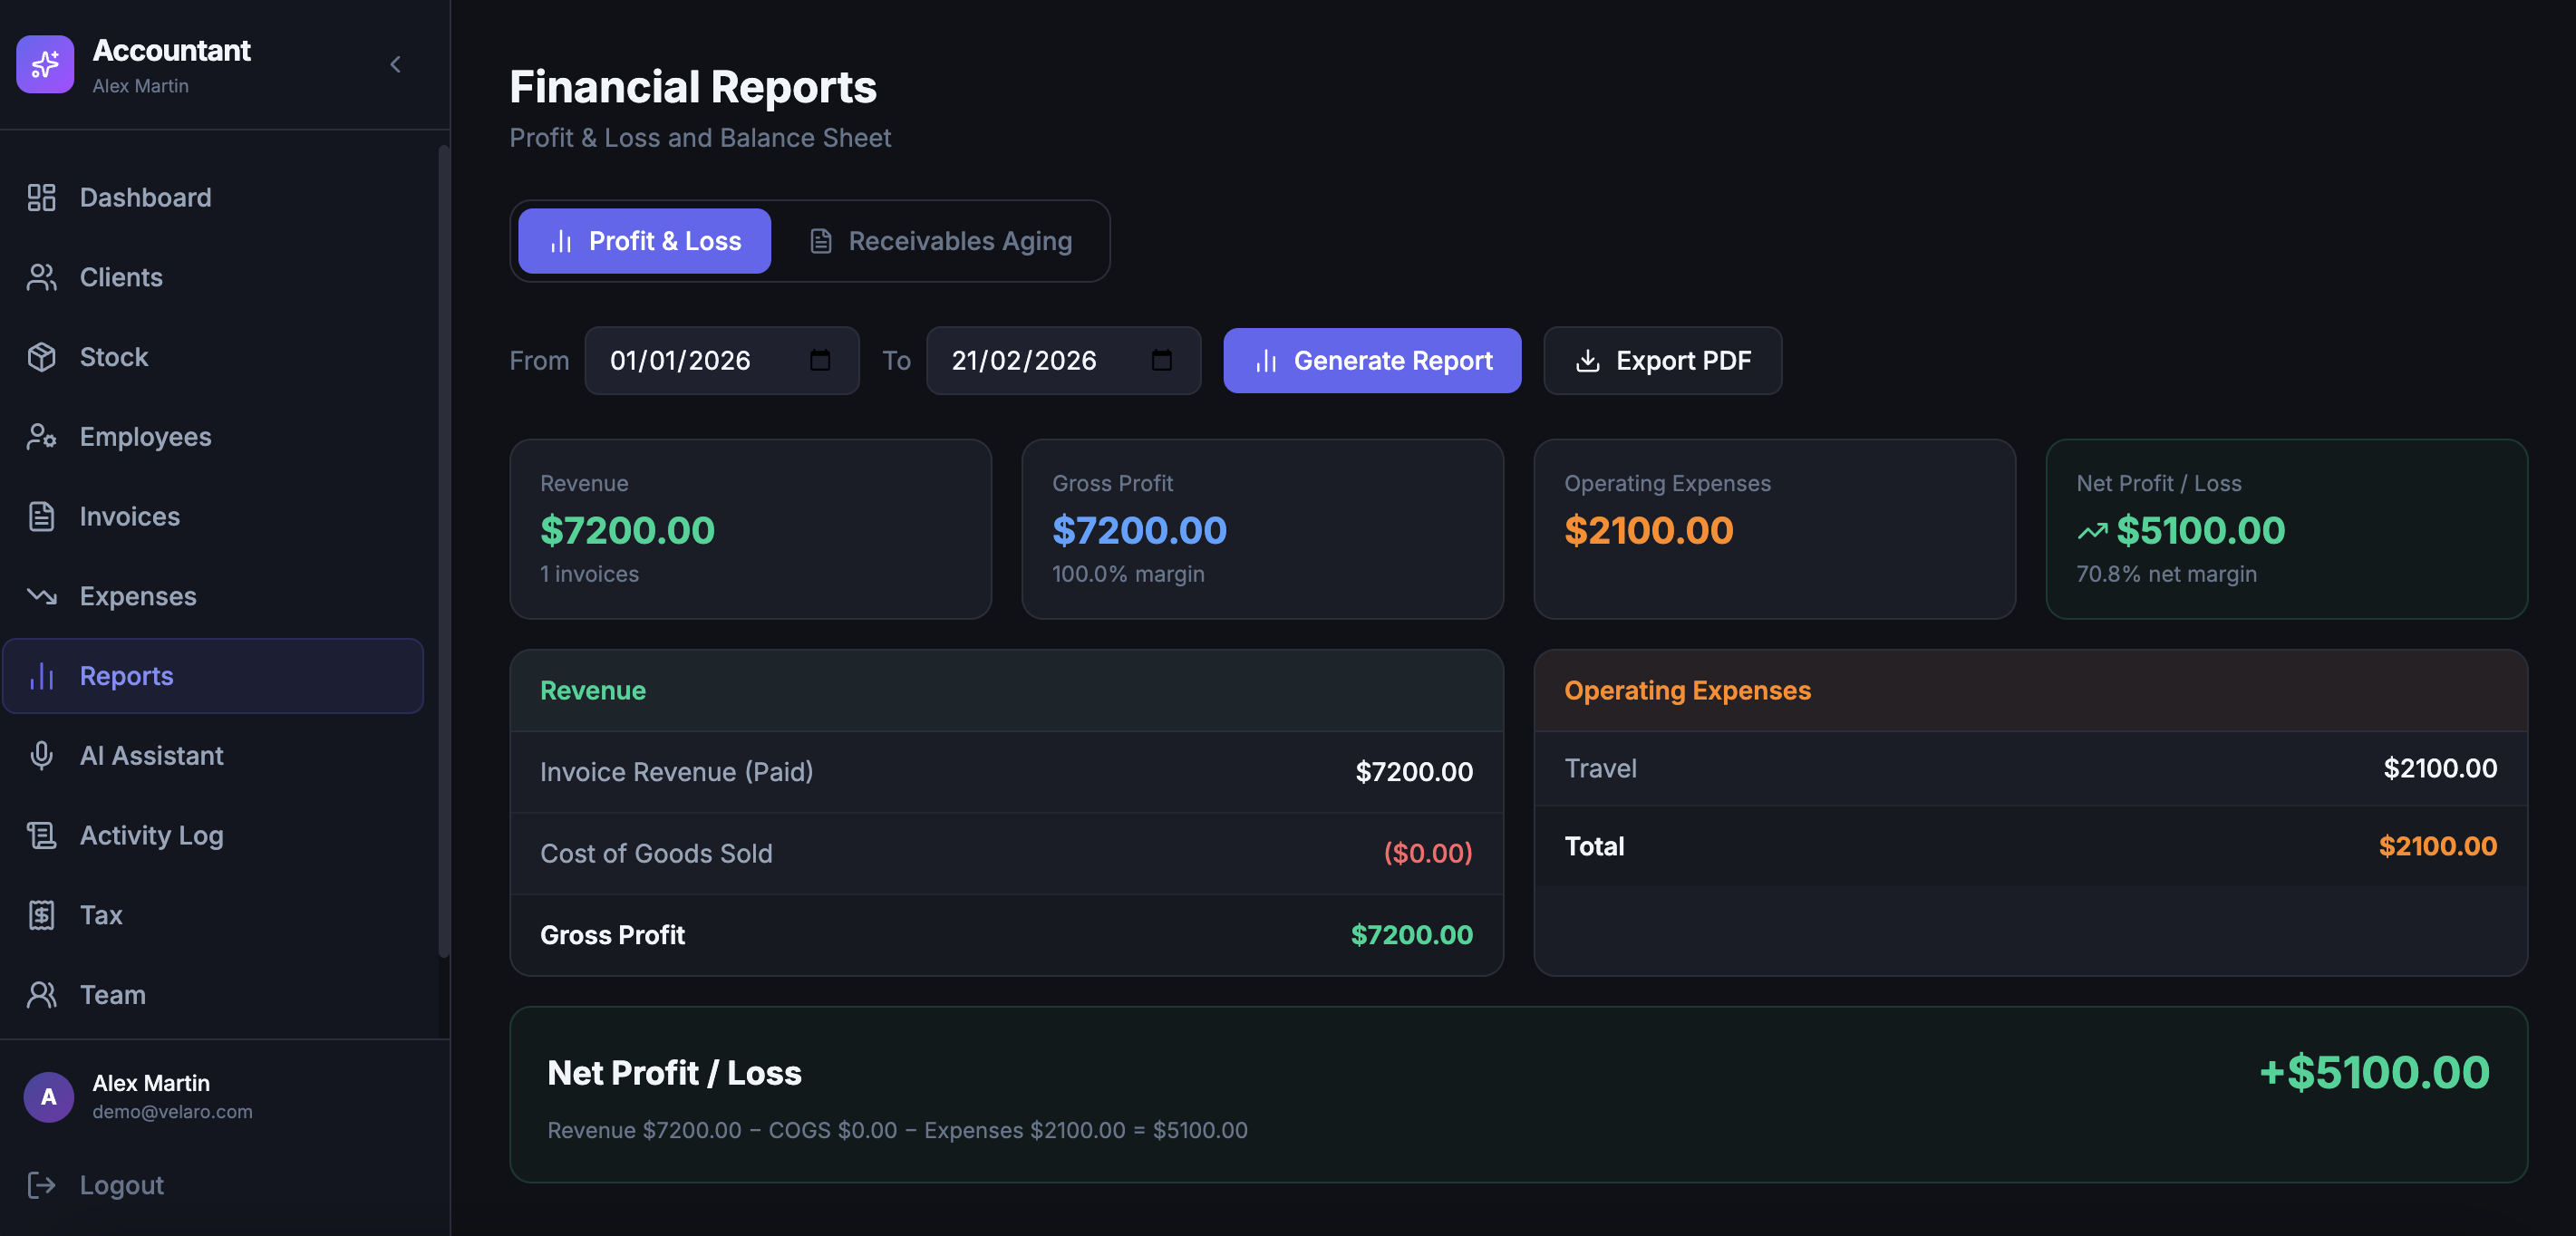
Task: Click the Stock box icon
Action: (x=41, y=357)
